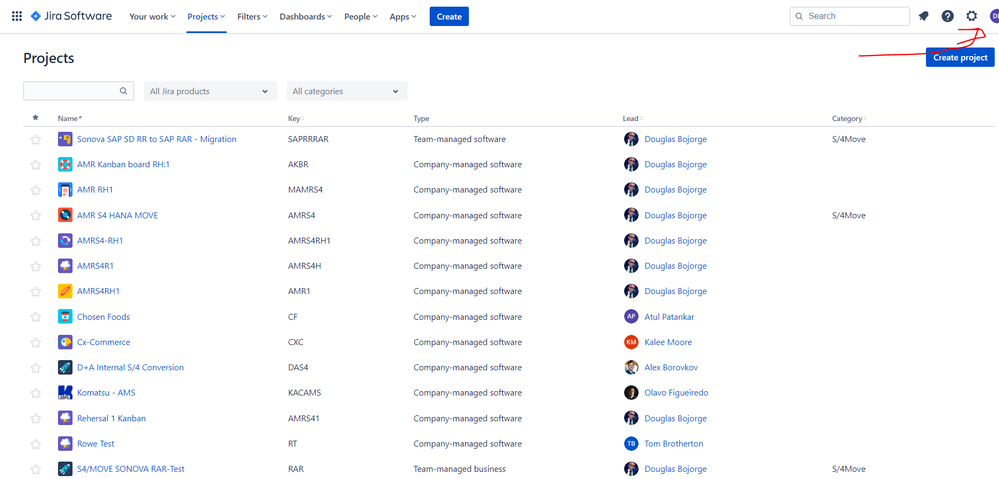Open Tom Brotherton's profile link

coord(674,443)
